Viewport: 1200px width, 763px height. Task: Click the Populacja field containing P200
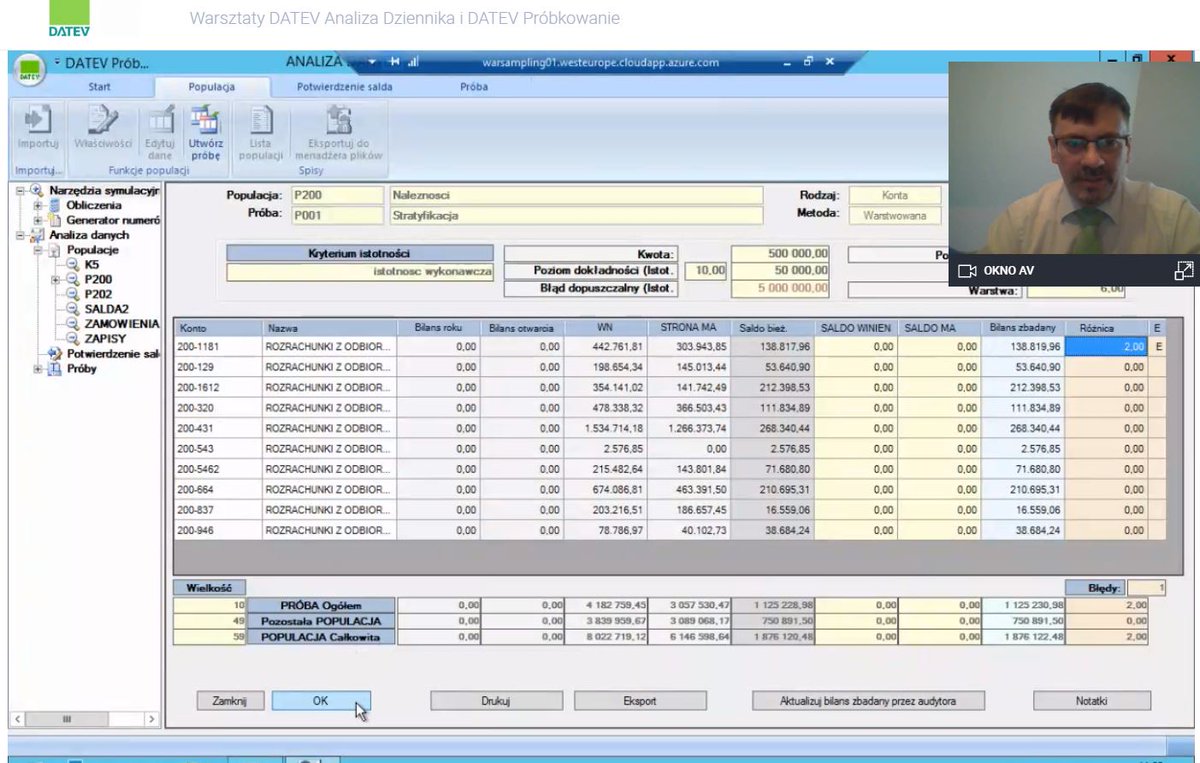click(x=336, y=196)
